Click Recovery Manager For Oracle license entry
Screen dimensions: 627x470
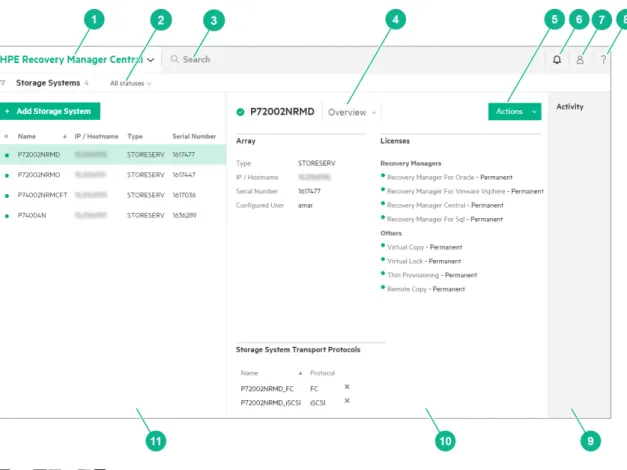[449, 177]
